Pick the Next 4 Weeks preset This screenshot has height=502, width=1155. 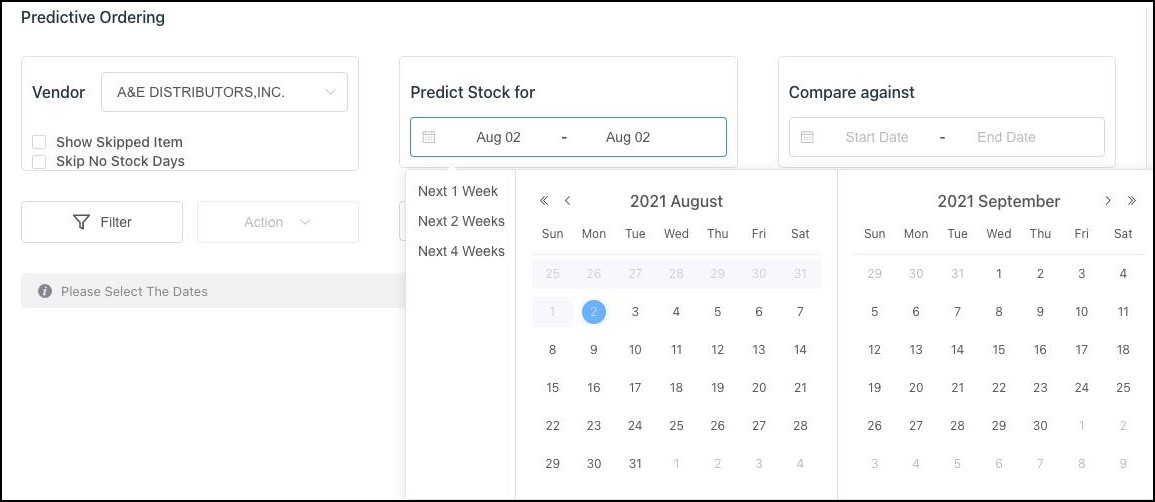(x=461, y=251)
